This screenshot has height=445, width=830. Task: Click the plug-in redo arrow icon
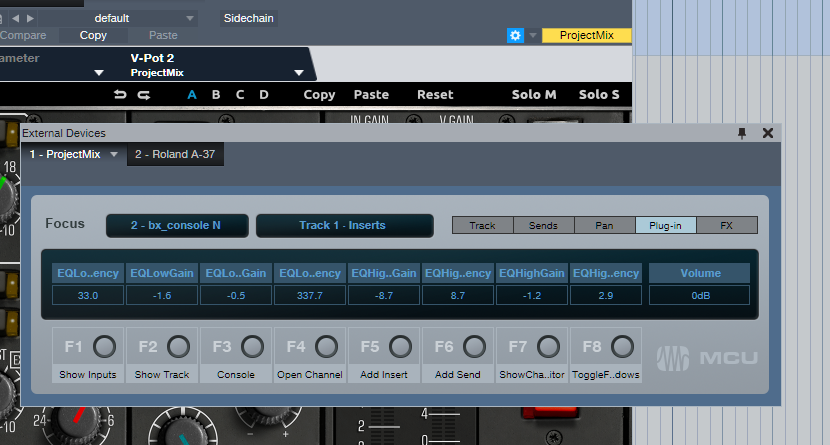143,95
